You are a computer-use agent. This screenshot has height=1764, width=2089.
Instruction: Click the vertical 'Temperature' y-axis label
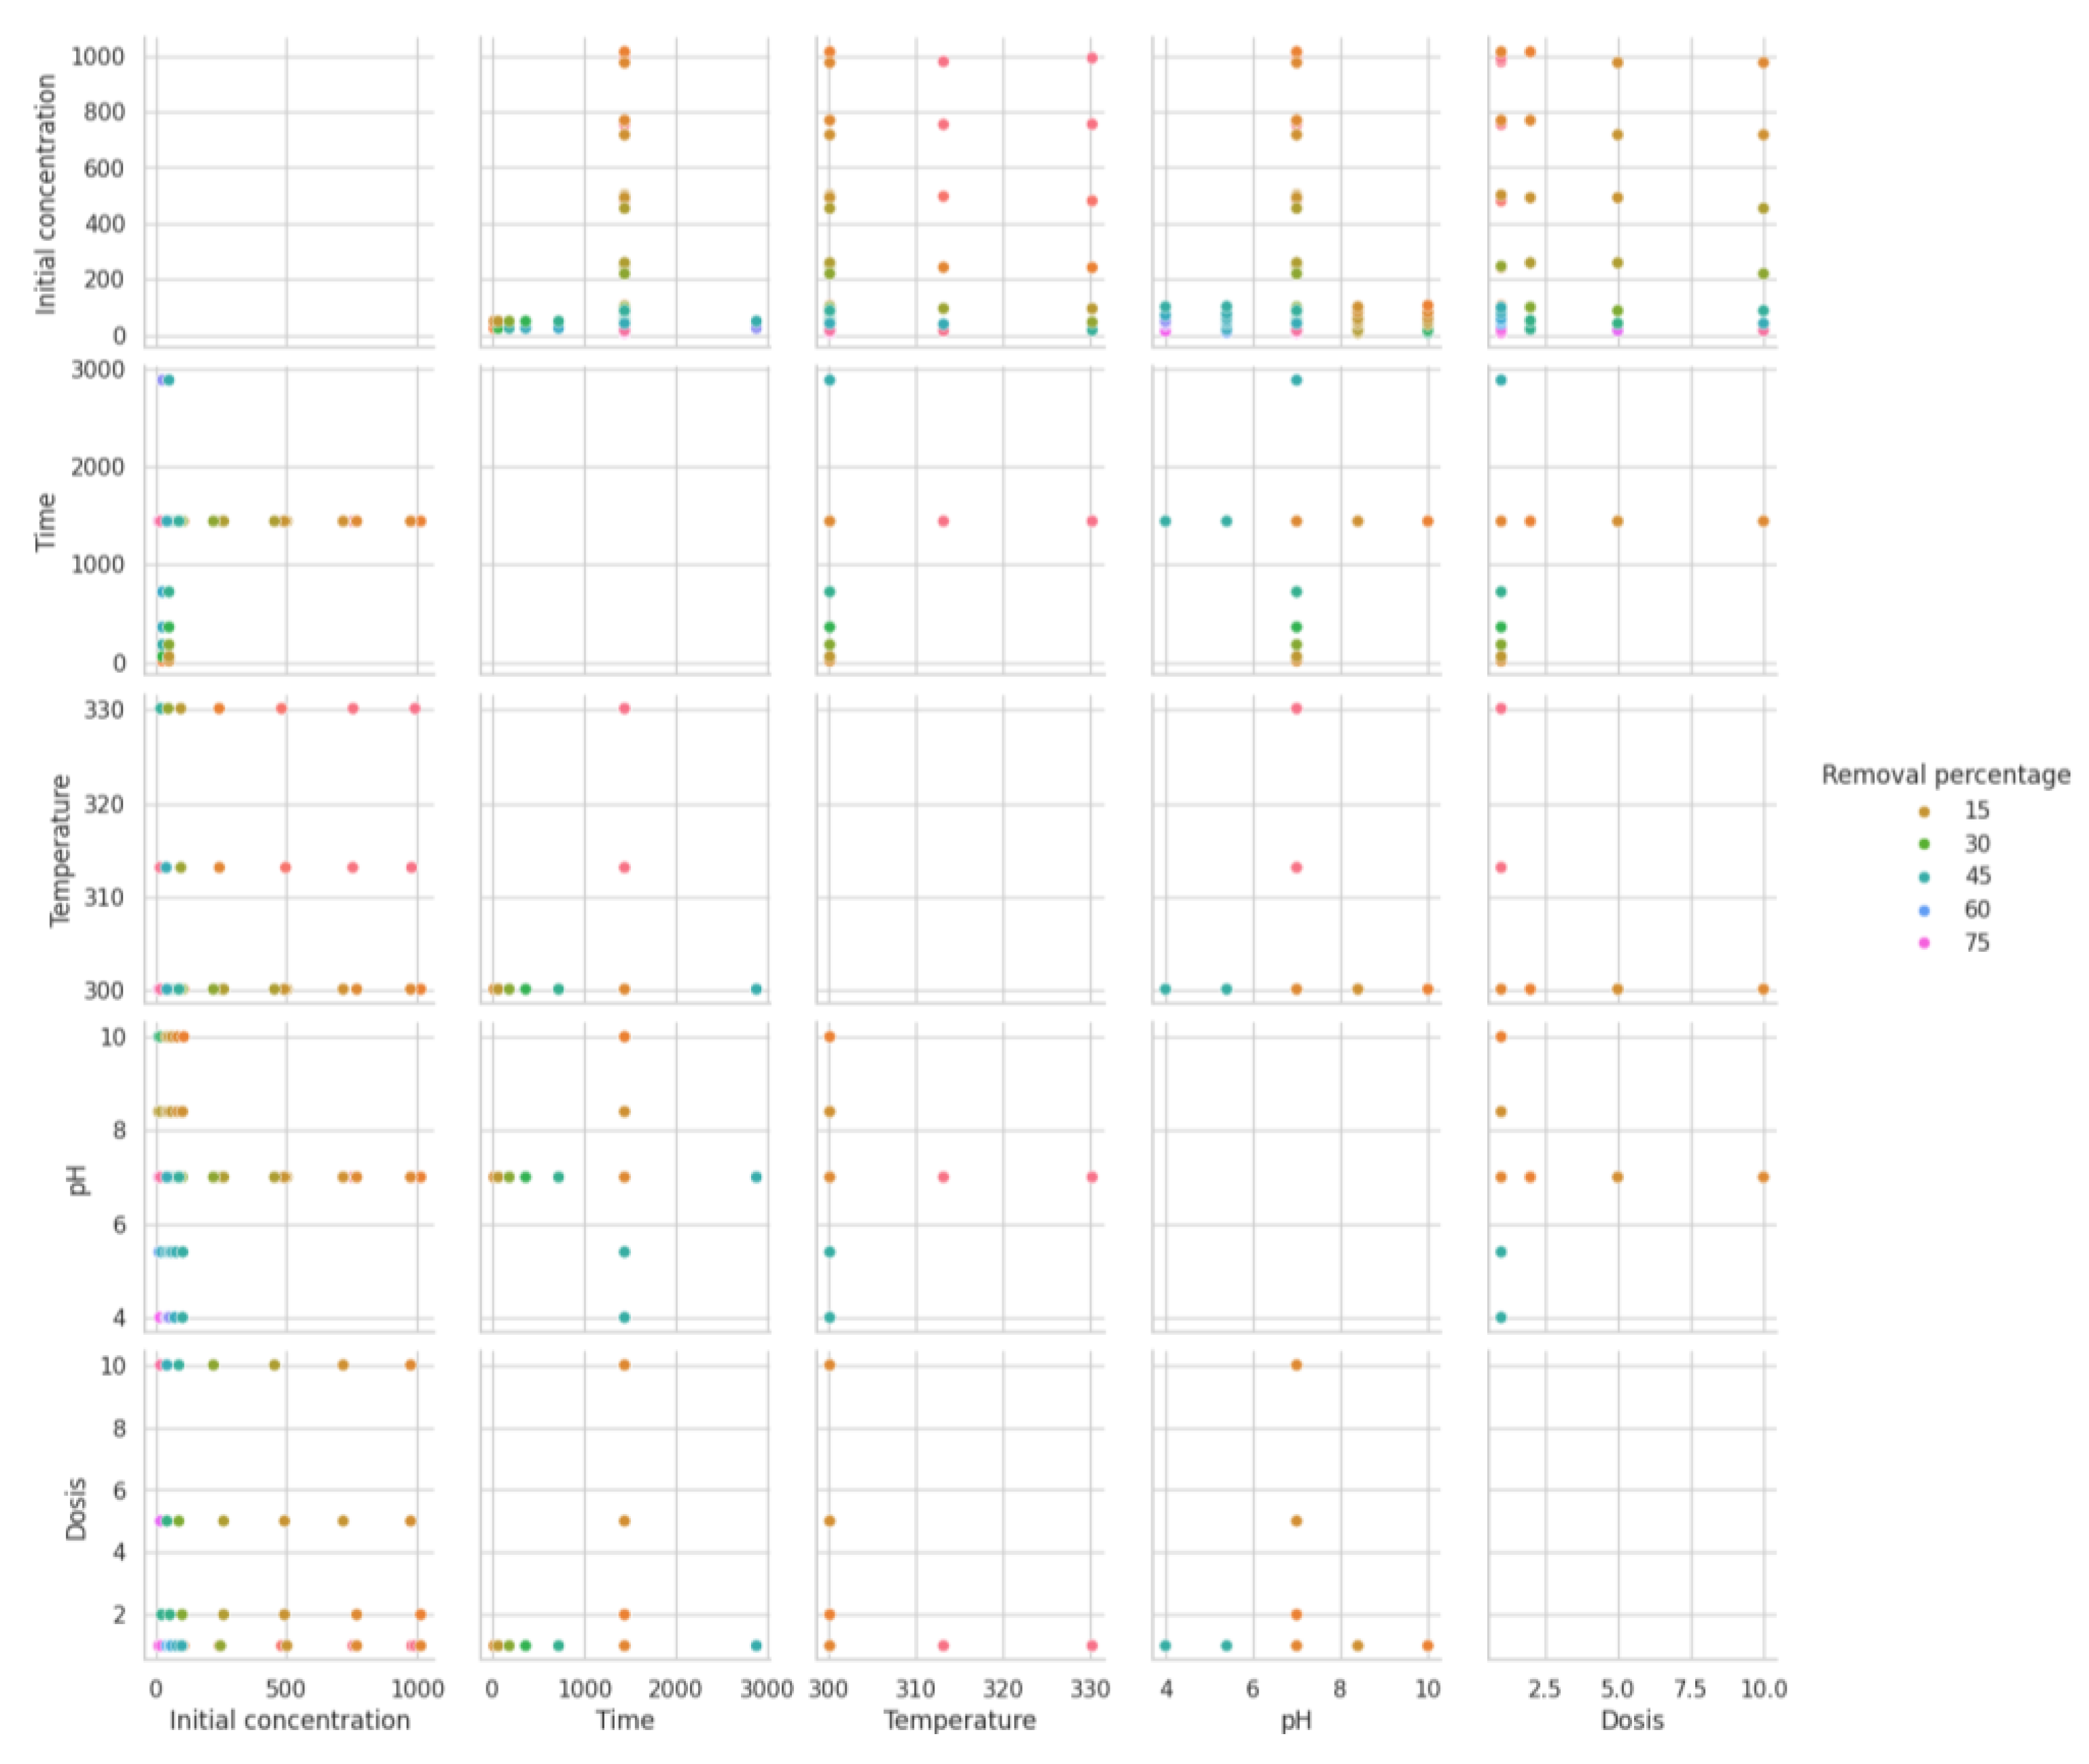tap(60, 850)
